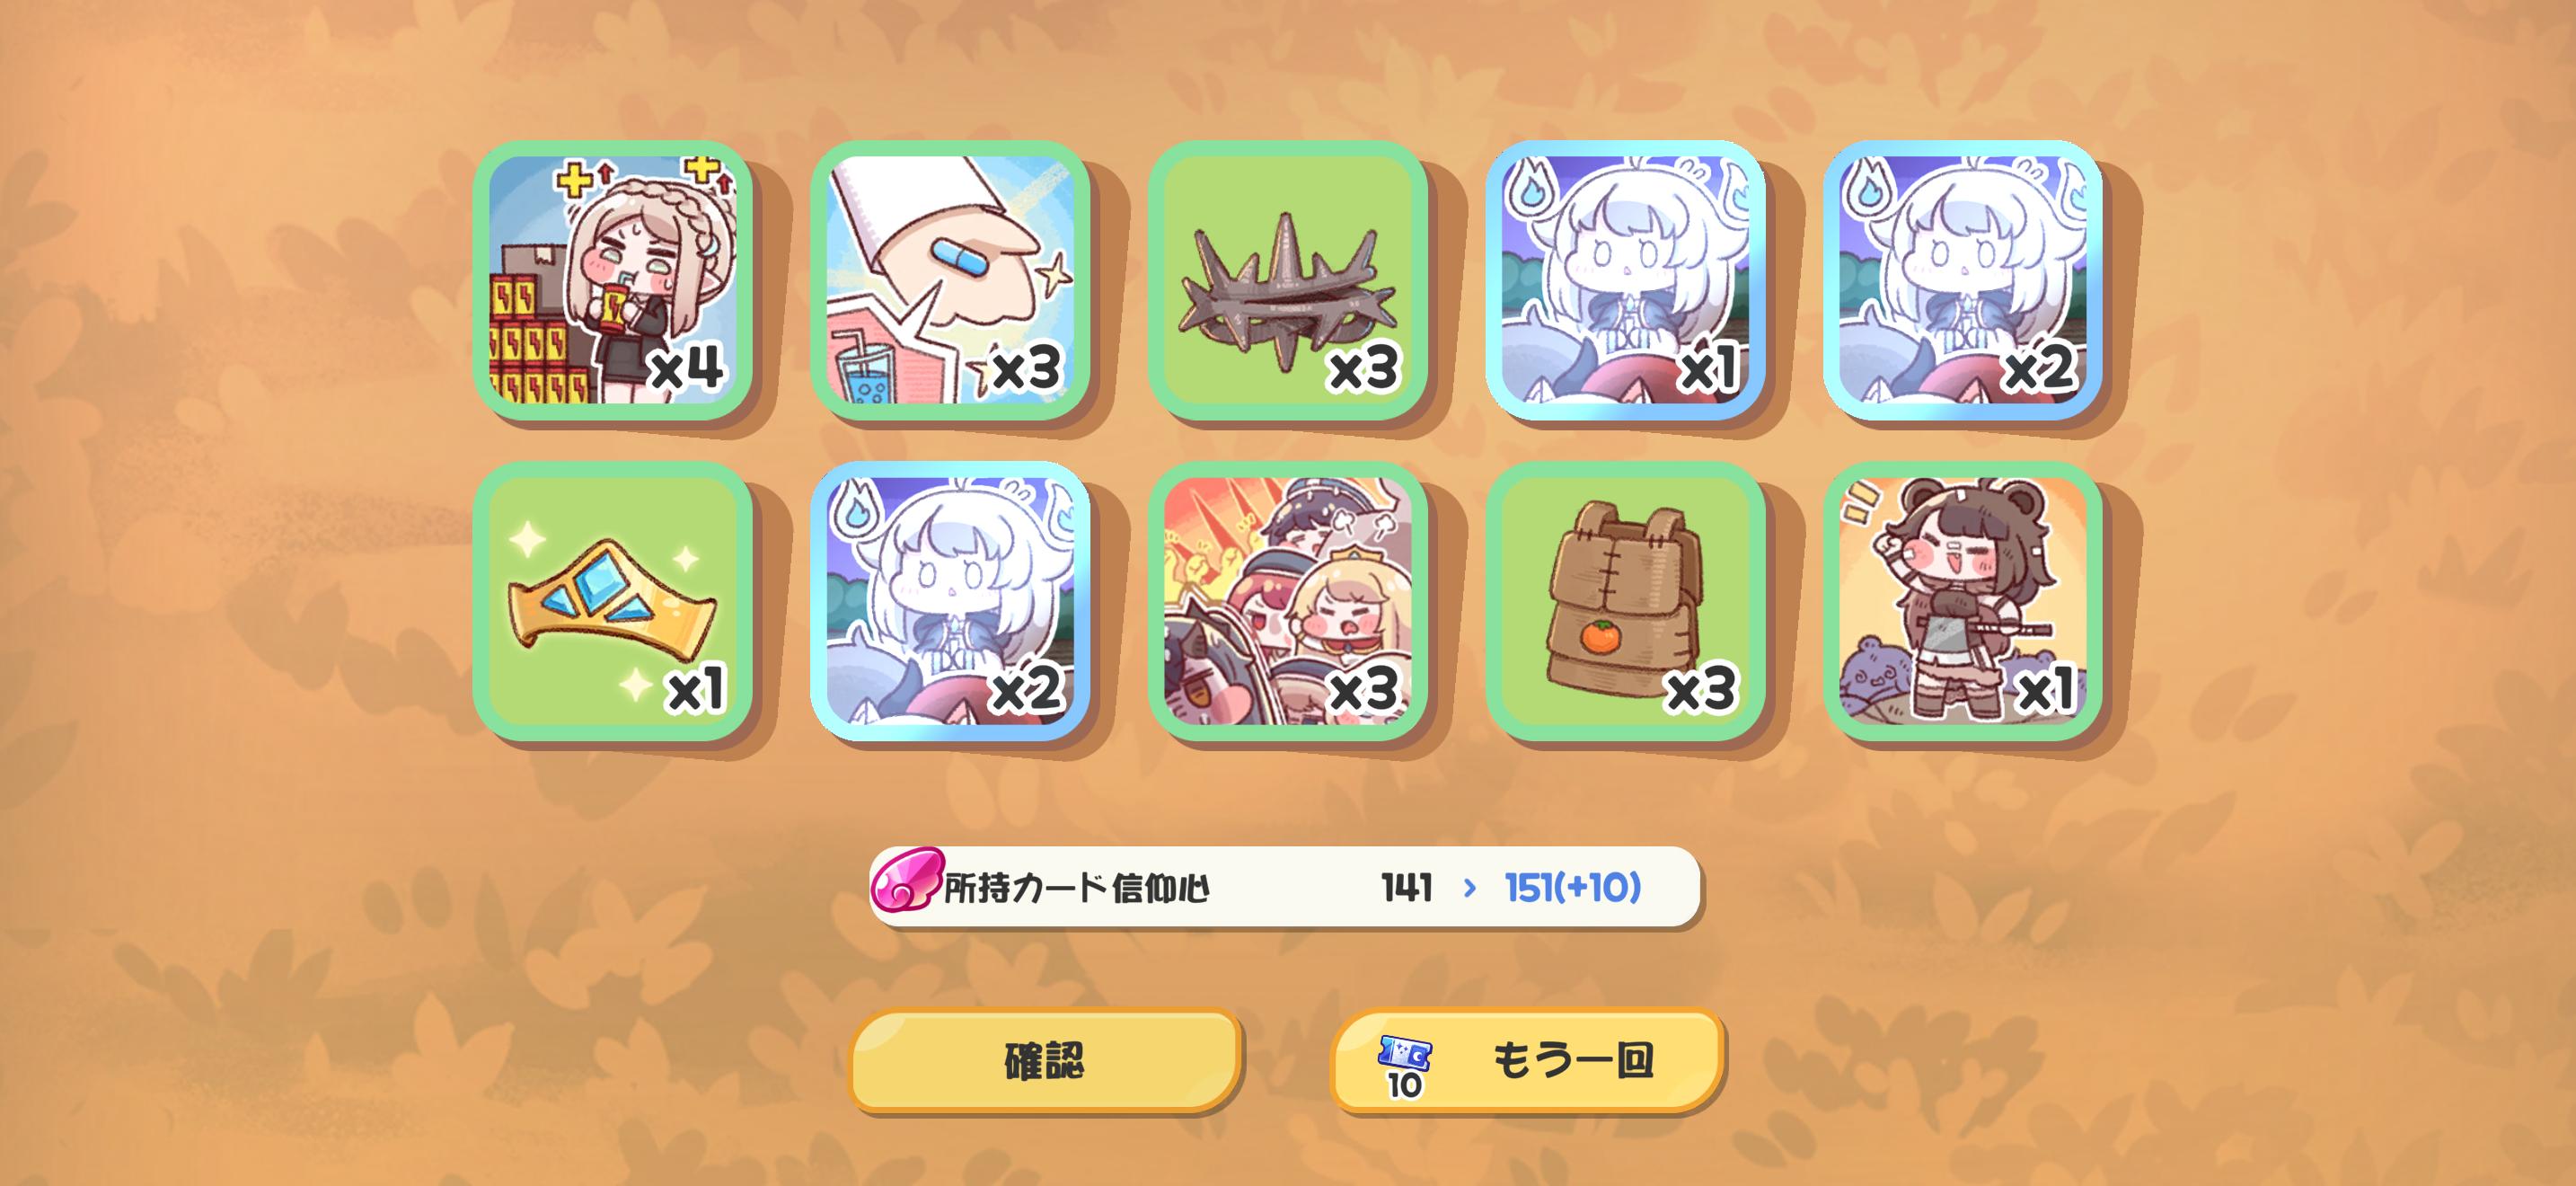Screen dimensions: 2576x1186
Task: Tap the x3 count on backpack item
Action: 1701,690
